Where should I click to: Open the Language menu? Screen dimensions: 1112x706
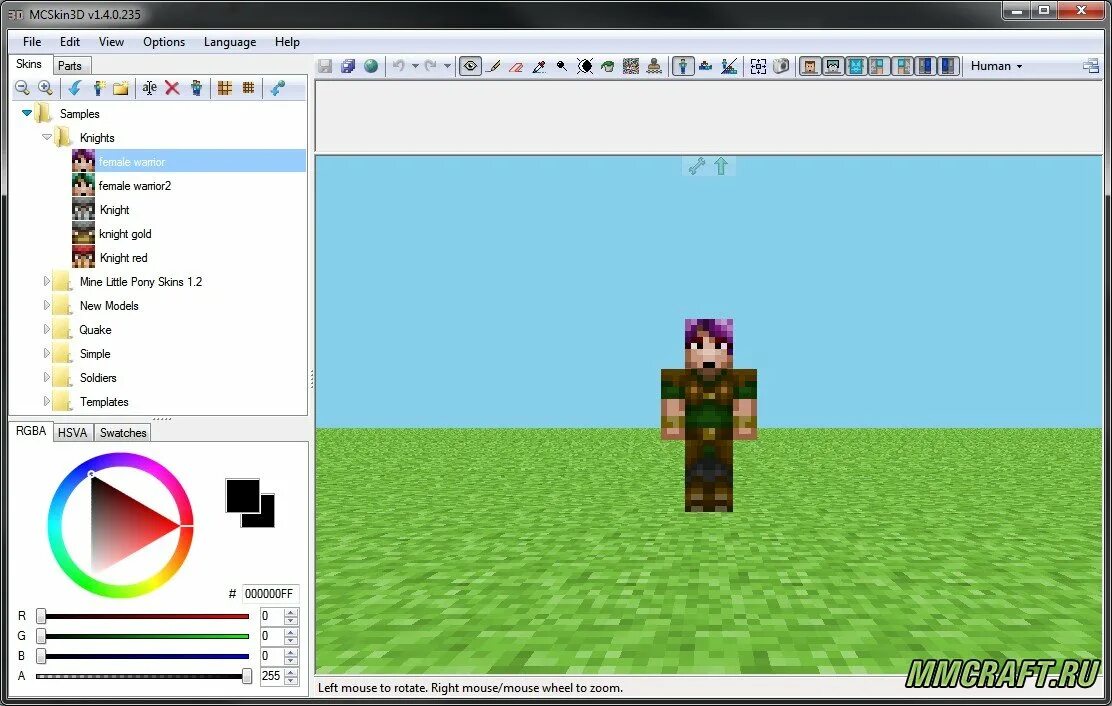(230, 42)
